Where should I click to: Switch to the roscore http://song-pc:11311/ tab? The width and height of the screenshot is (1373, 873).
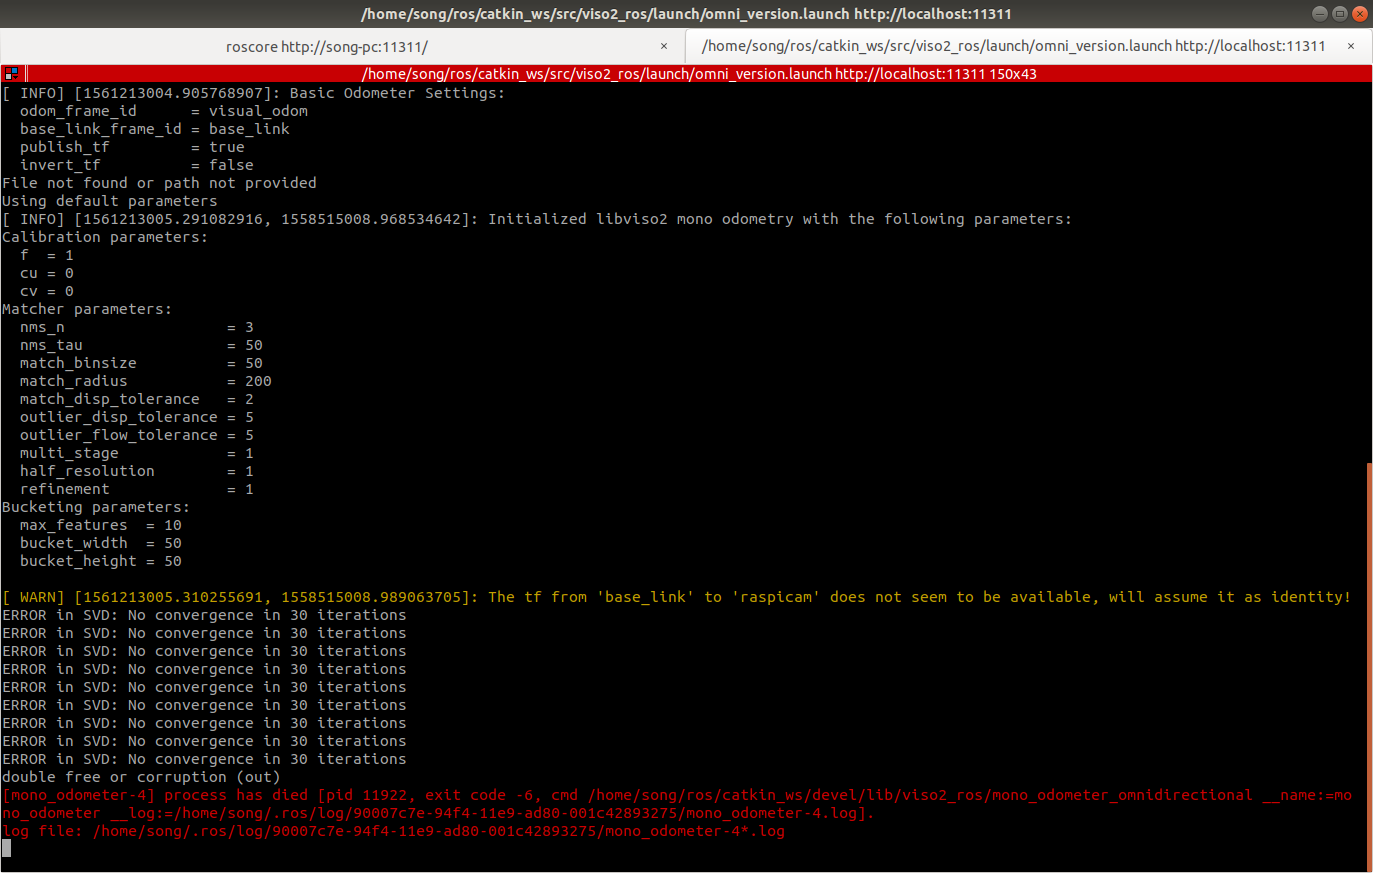(x=342, y=46)
